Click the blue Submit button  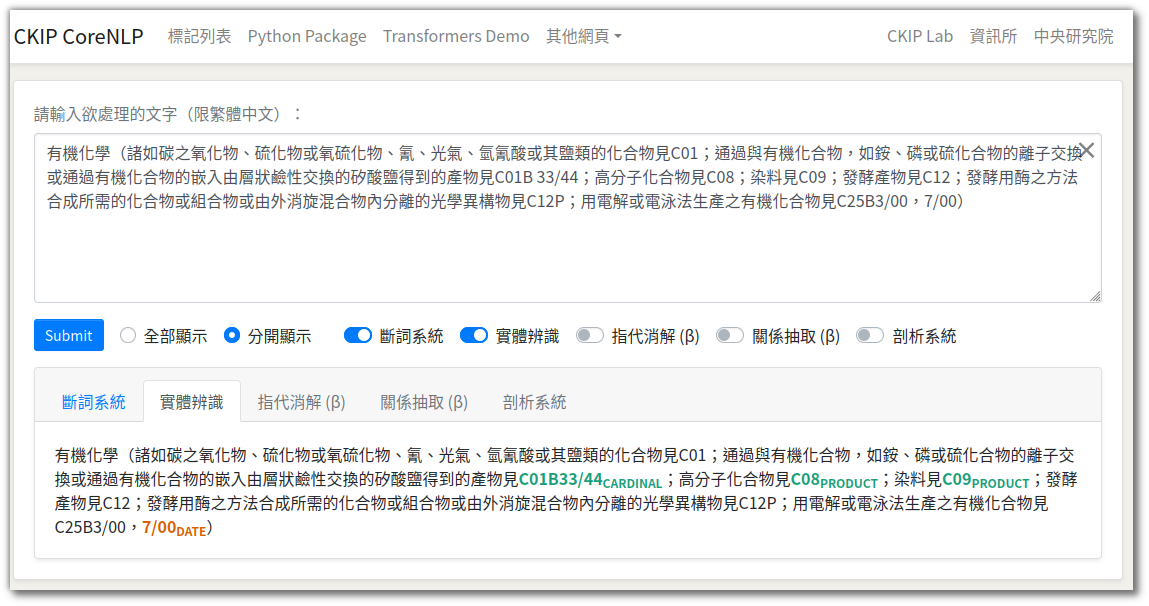[69, 335]
